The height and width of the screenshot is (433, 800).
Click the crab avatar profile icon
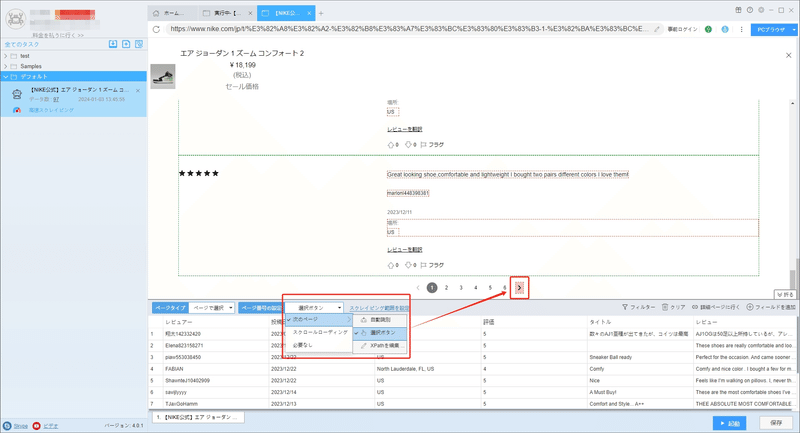pos(16,18)
